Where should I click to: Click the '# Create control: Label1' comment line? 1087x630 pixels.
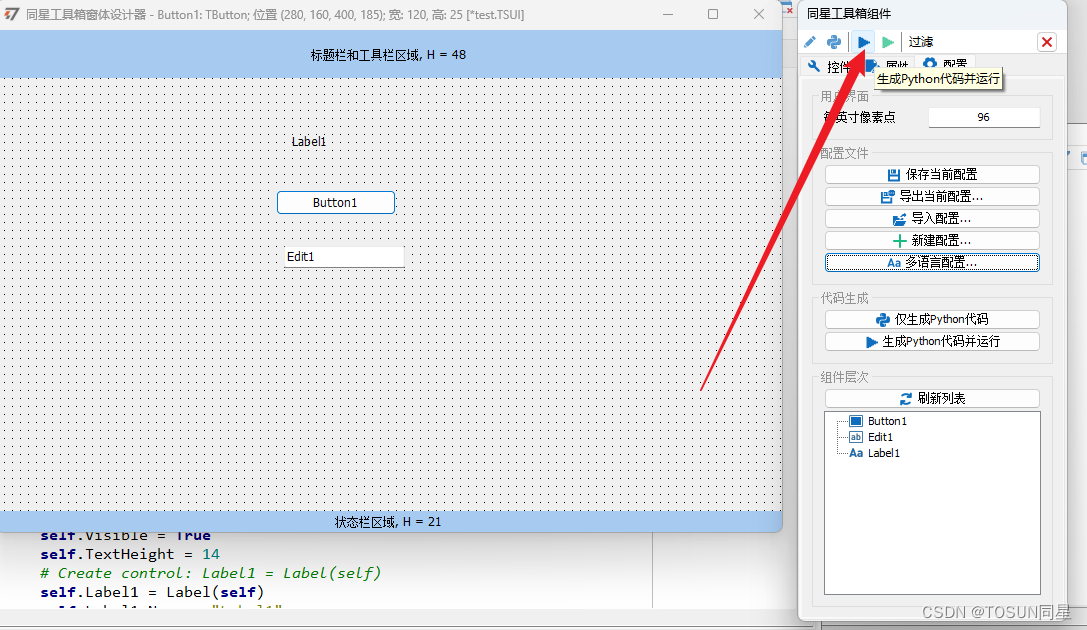(210, 573)
